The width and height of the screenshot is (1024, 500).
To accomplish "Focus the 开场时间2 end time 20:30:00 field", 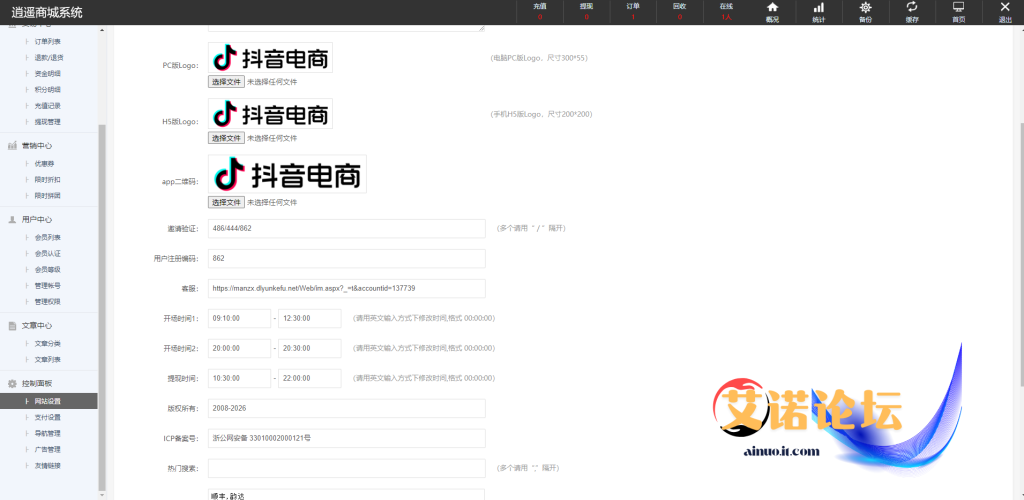I will 310,349.
